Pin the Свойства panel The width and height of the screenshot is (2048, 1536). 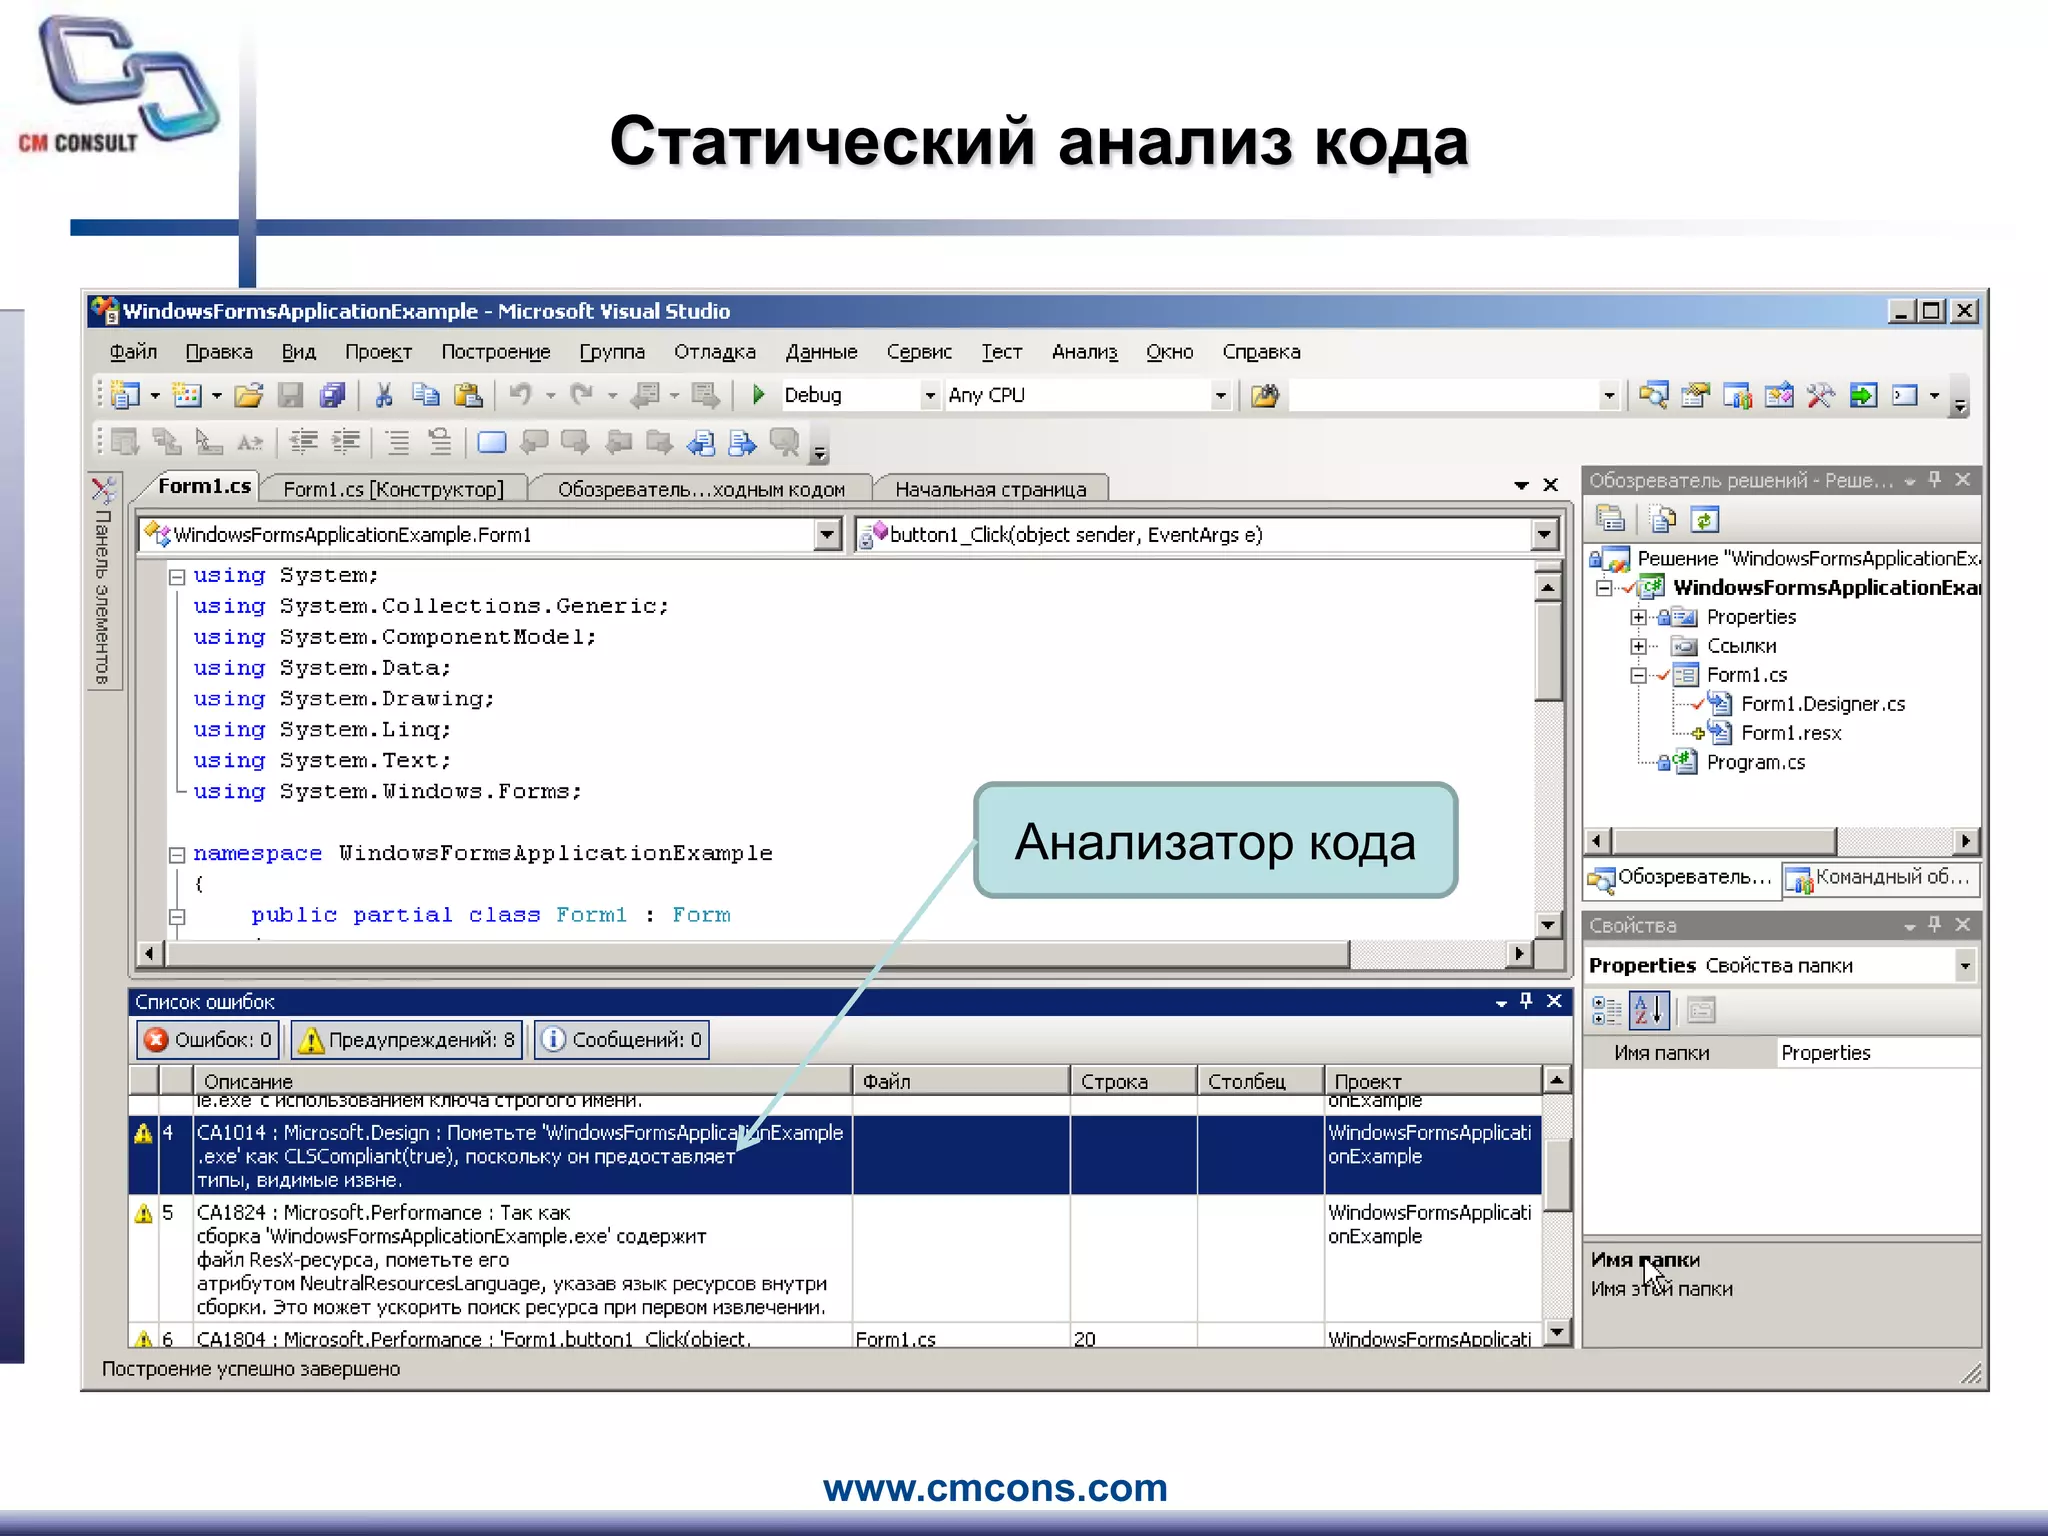[1935, 925]
